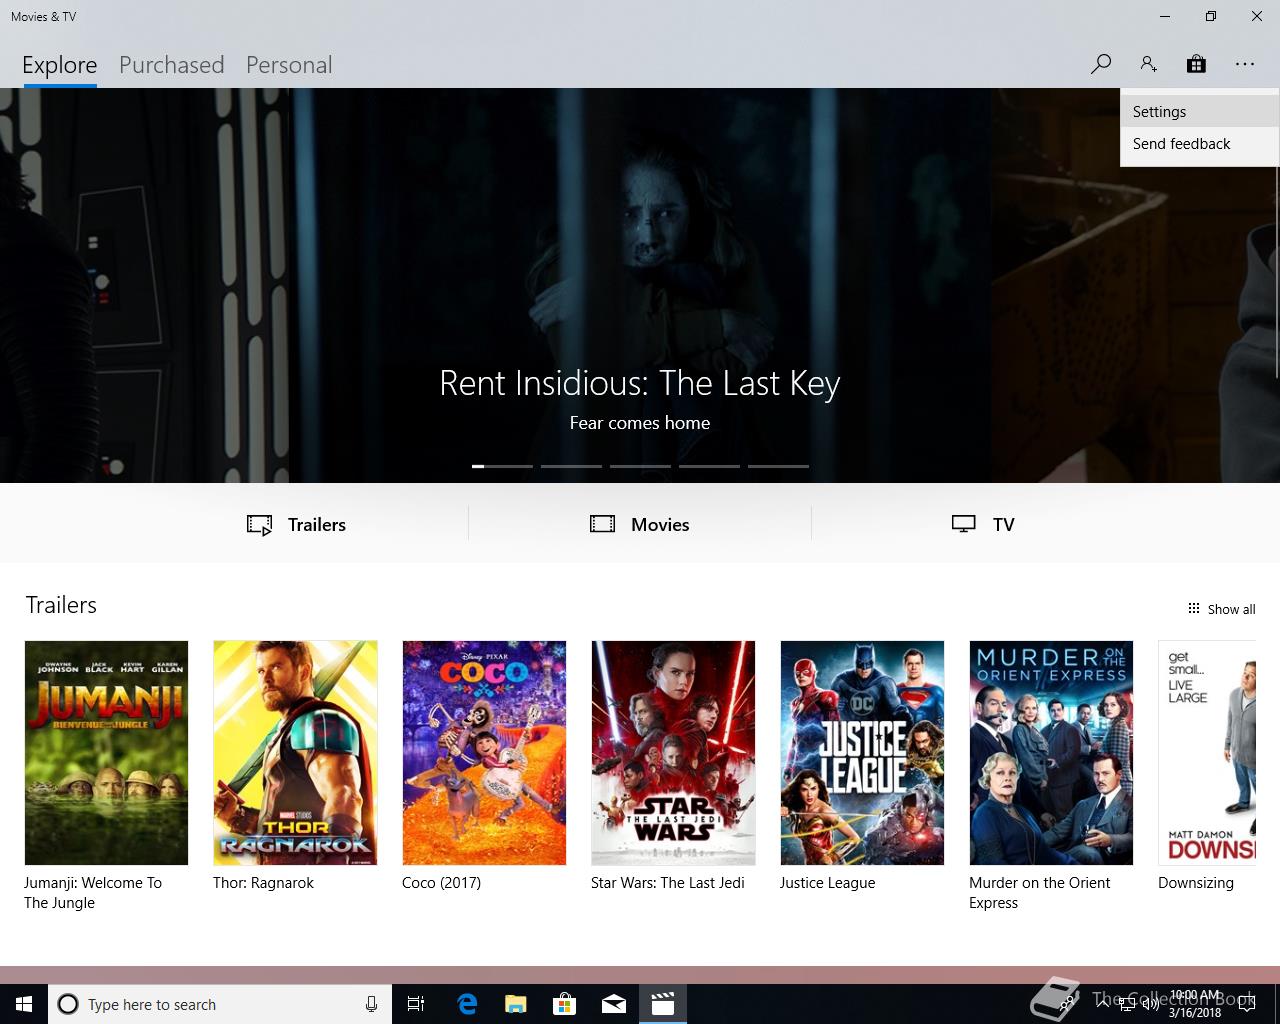
Task: Click the 'Jumanji: Welcome To The Jungle' title text
Action: (93, 892)
